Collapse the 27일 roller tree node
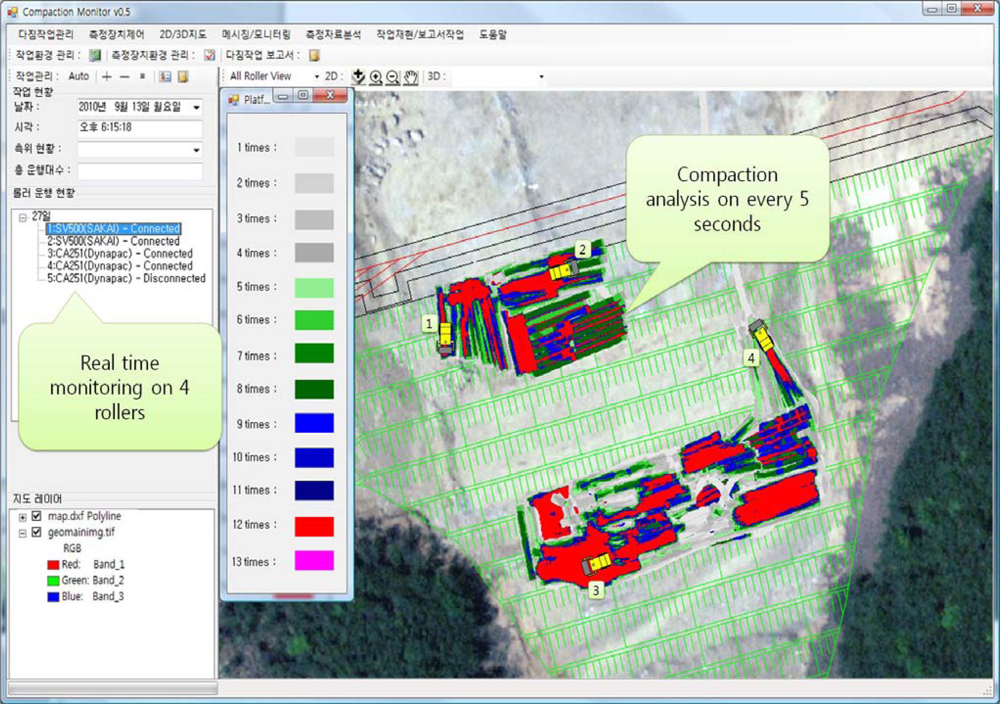Image resolution: width=1000 pixels, height=704 pixels. tap(23, 217)
